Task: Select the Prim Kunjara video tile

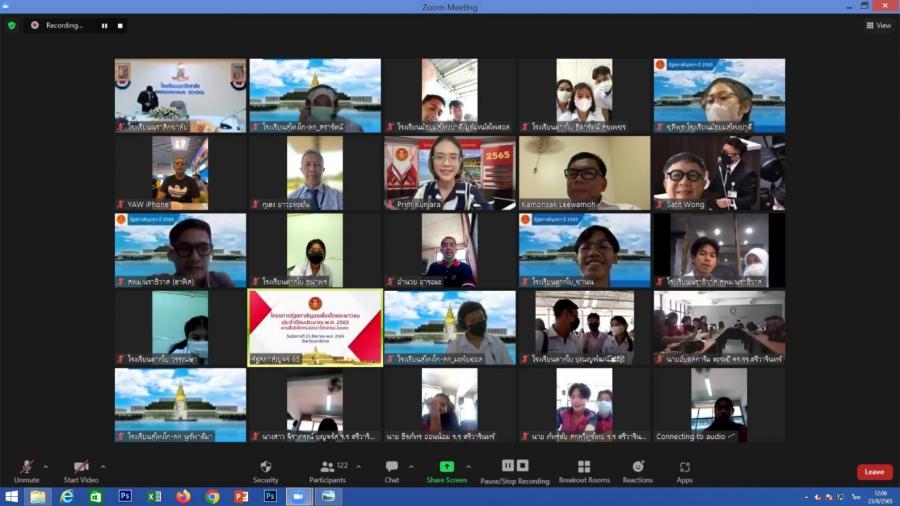Action: 449,173
